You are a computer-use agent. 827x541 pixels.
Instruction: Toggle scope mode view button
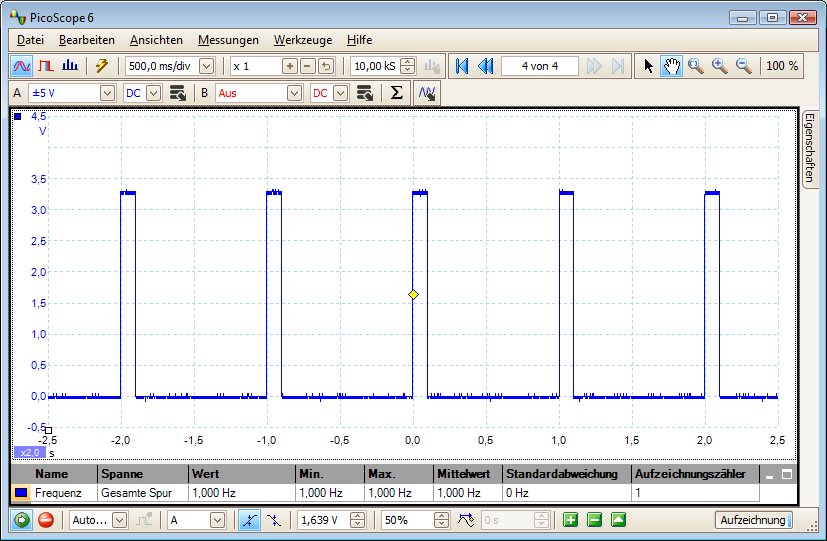pos(21,66)
